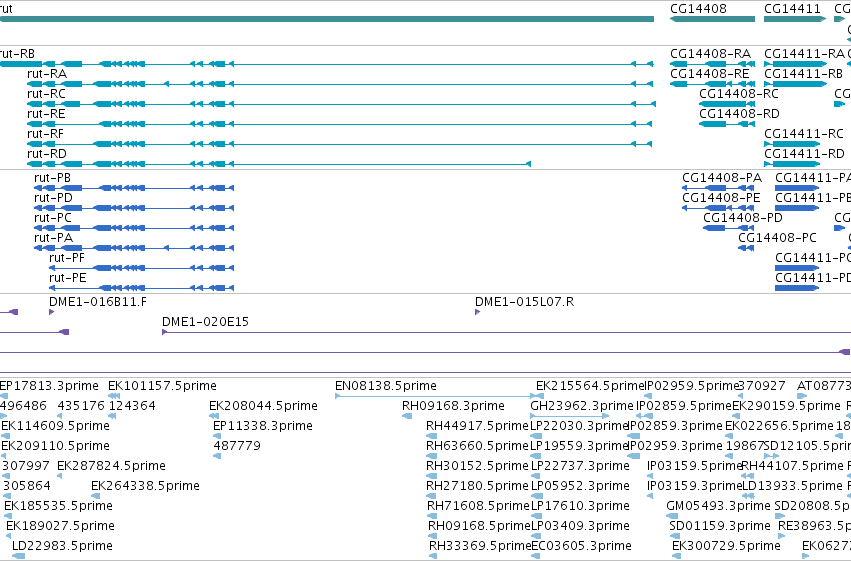The image size is (851, 561).
Task: Click the CG14408-PC protein label
Action: coord(777,238)
